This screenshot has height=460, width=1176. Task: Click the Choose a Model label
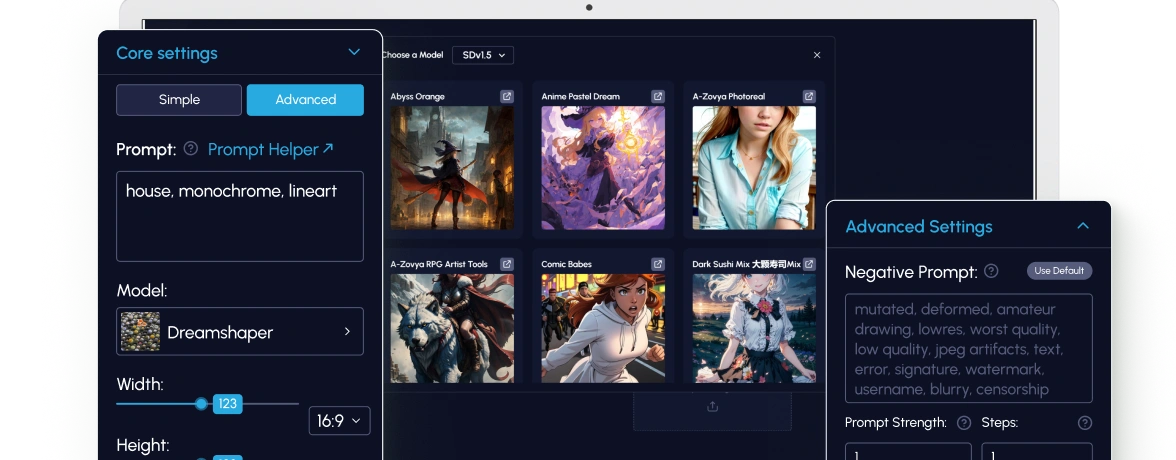412,55
